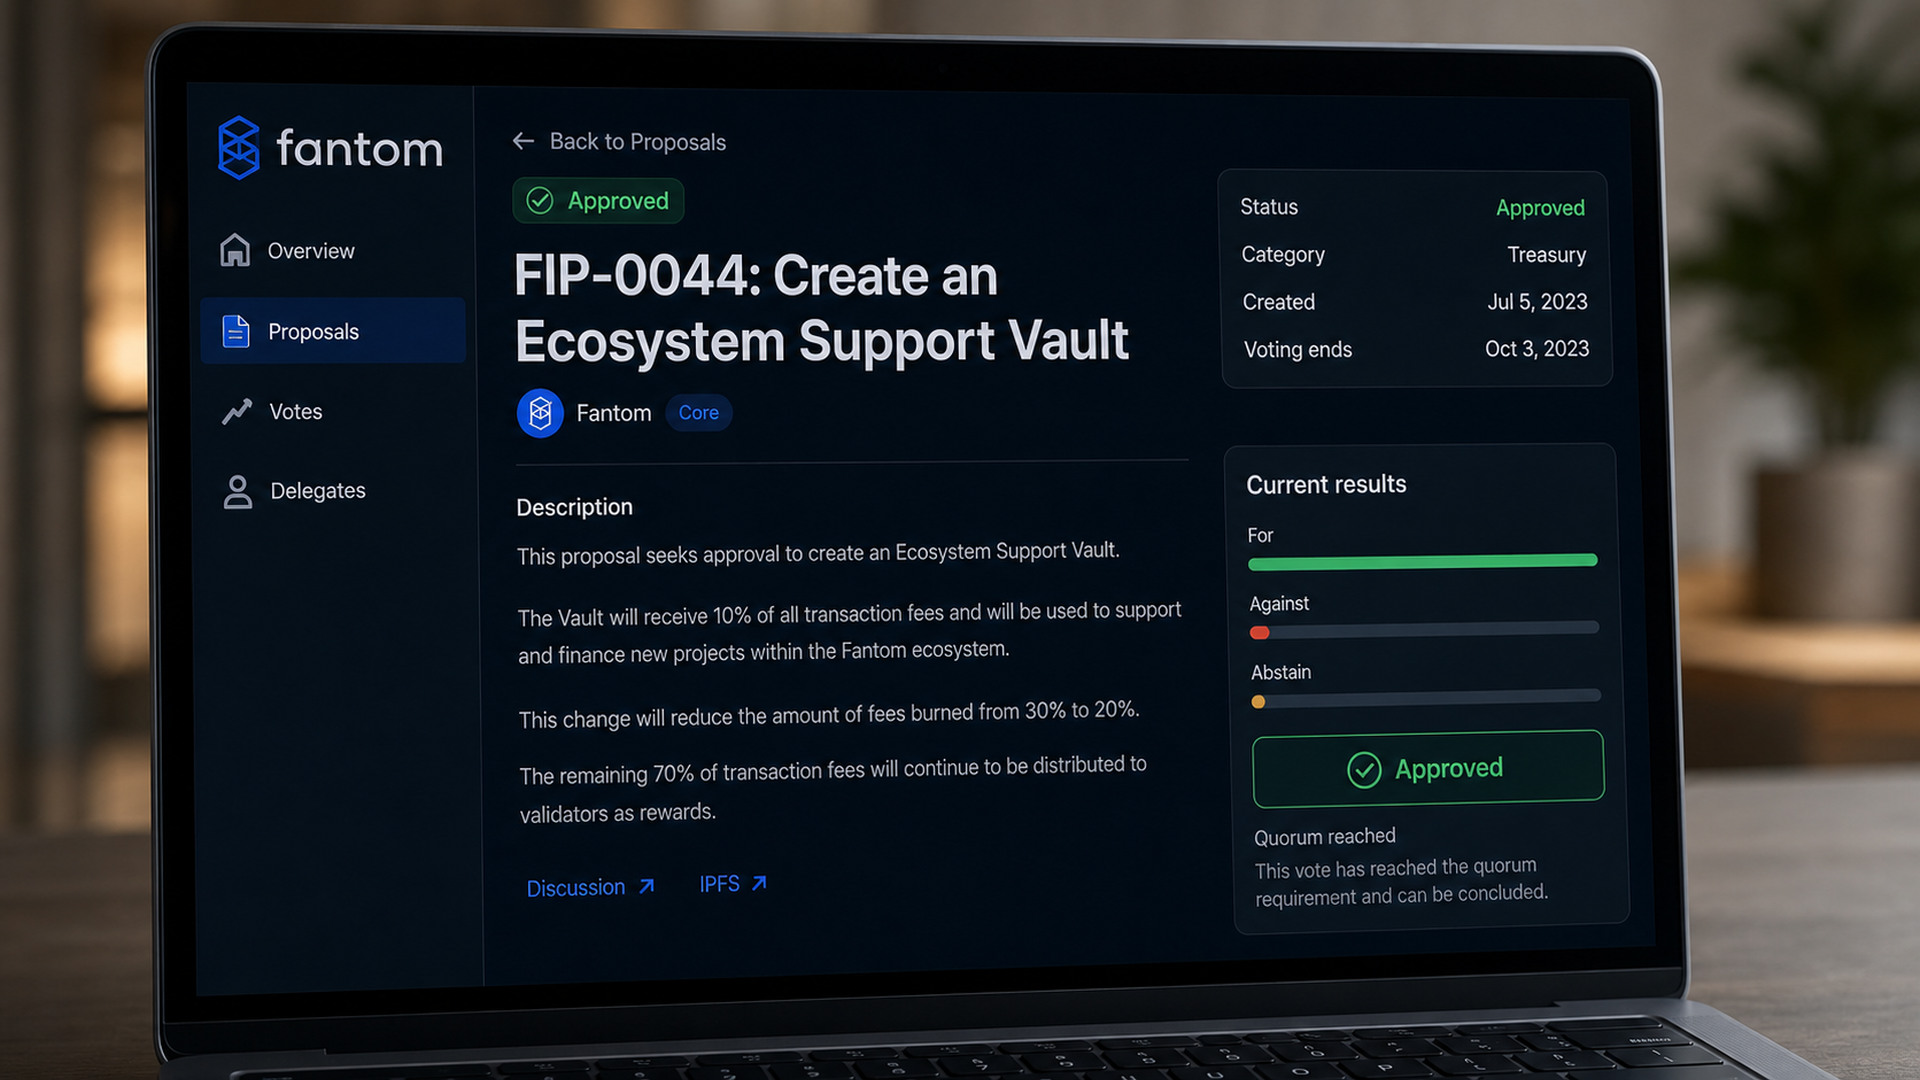This screenshot has height=1080, width=1920.
Task: Click sentence about fees burned 30% to 20%
Action: (x=829, y=714)
